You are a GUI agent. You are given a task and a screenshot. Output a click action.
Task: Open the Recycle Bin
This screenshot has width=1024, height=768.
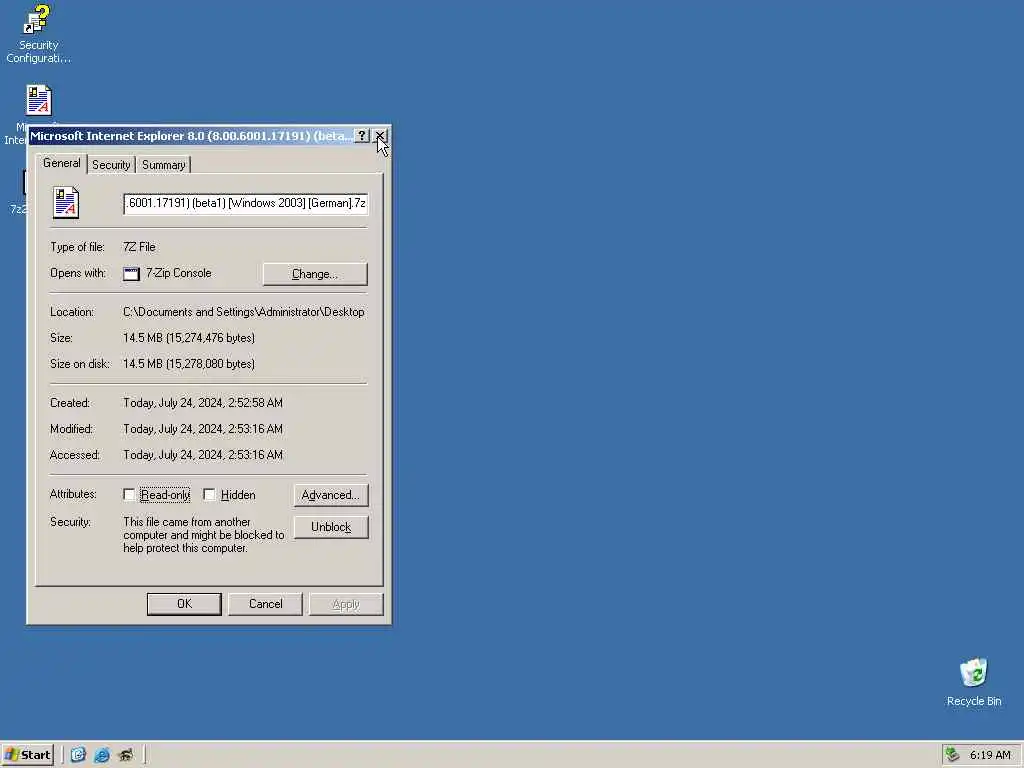973,682
